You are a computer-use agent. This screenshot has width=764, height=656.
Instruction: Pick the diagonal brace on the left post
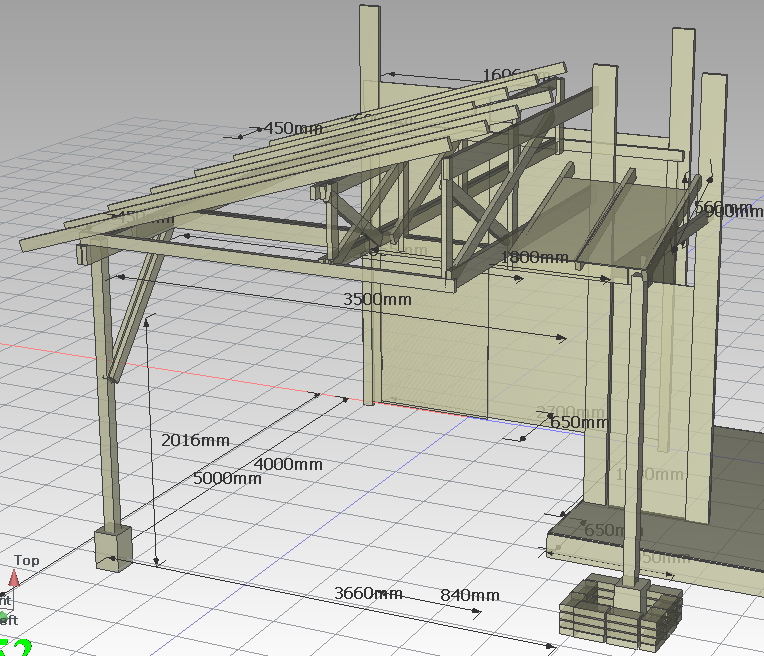tap(141, 305)
